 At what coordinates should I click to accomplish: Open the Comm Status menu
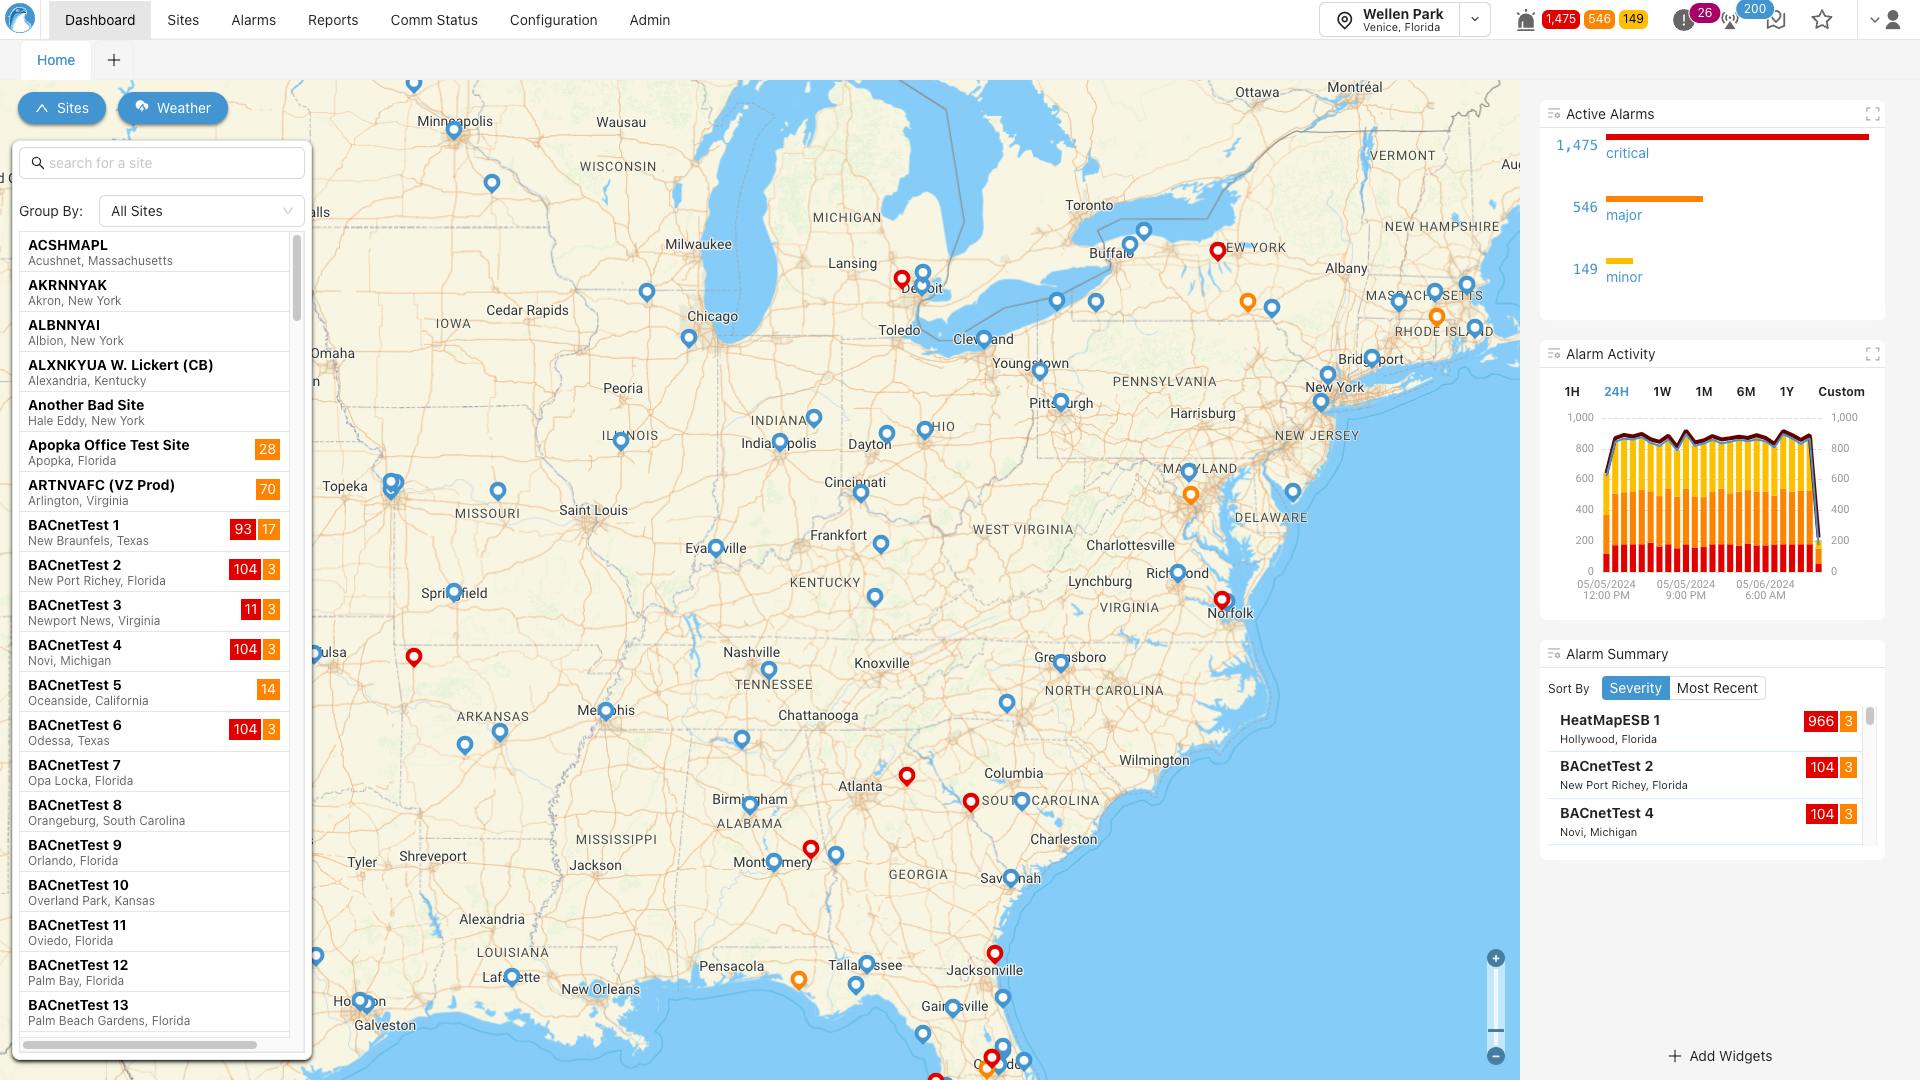point(434,20)
